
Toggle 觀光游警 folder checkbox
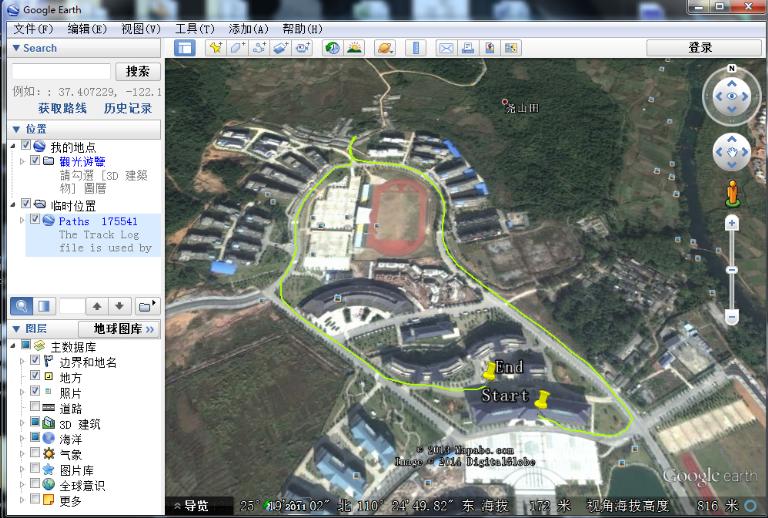click(35, 160)
